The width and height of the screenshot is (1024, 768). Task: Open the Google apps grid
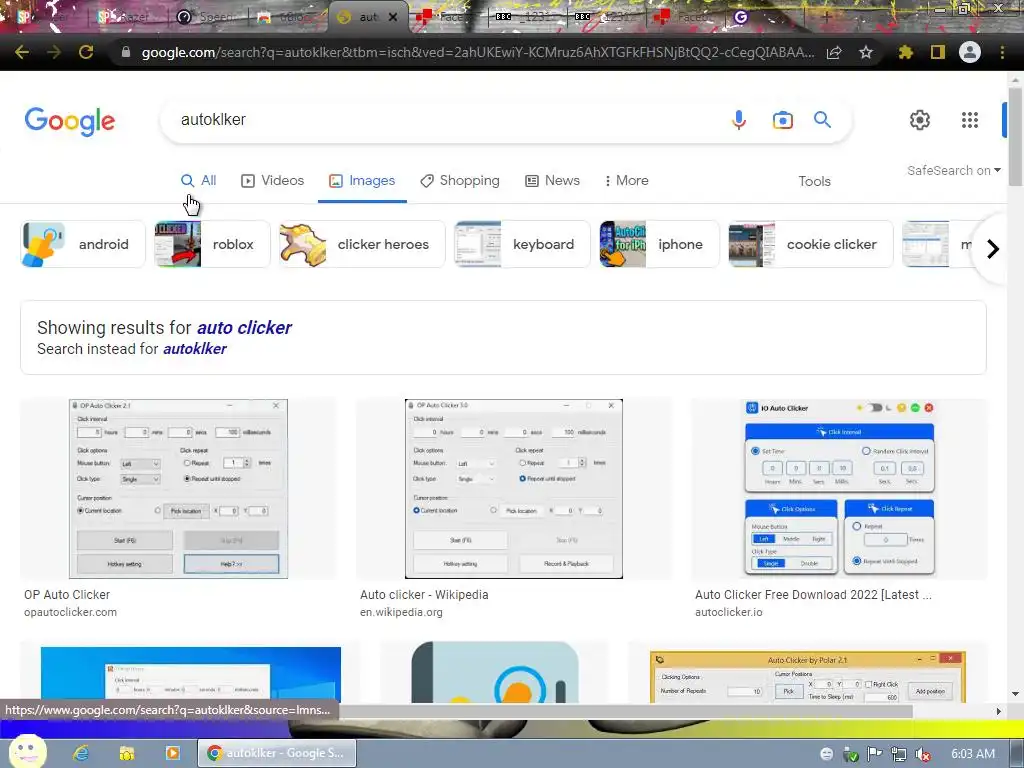(970, 120)
